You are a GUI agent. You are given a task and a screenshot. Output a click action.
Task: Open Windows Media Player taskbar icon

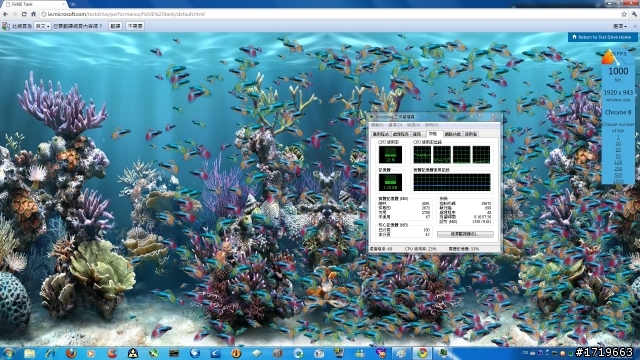91,353
